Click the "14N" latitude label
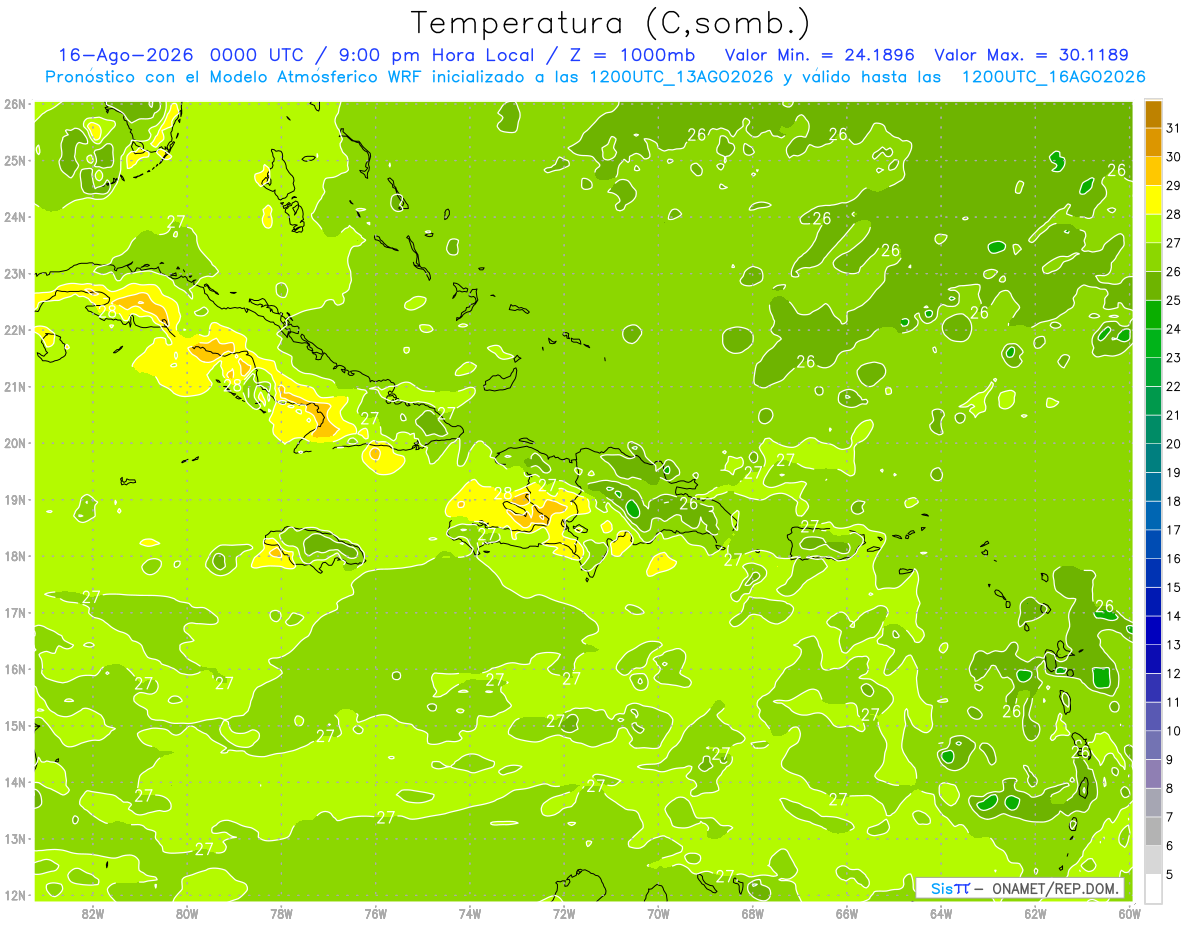1200x927 pixels. 15,782
